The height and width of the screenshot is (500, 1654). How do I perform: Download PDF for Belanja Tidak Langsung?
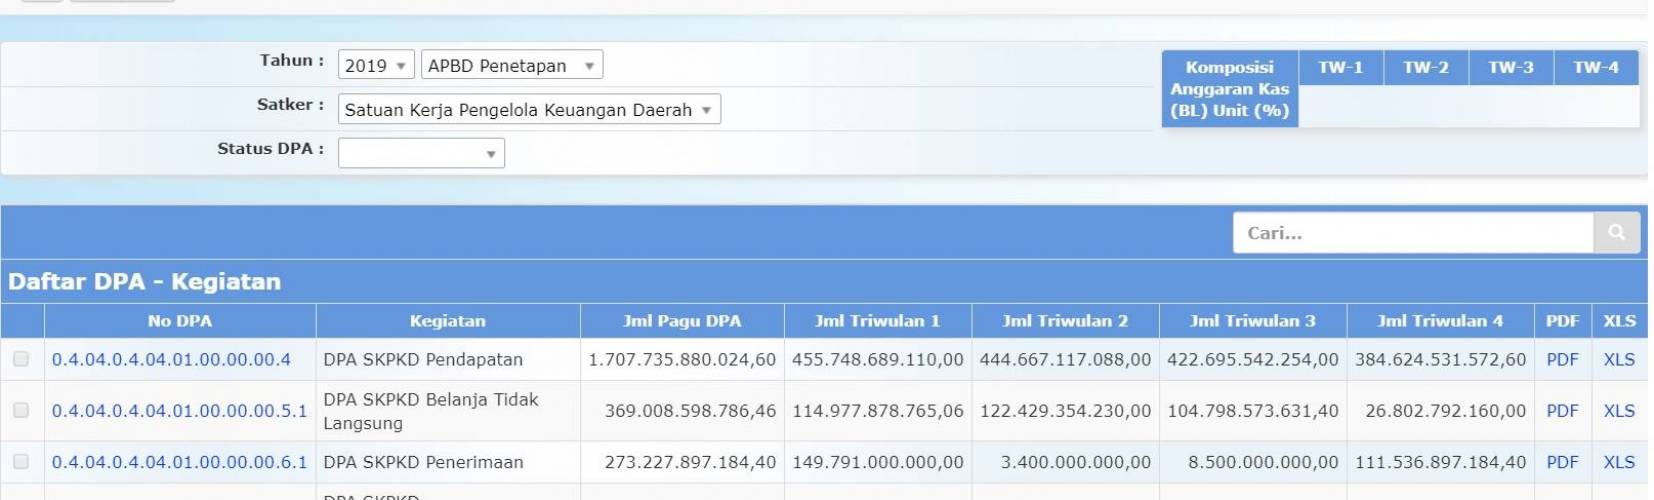pos(1562,410)
